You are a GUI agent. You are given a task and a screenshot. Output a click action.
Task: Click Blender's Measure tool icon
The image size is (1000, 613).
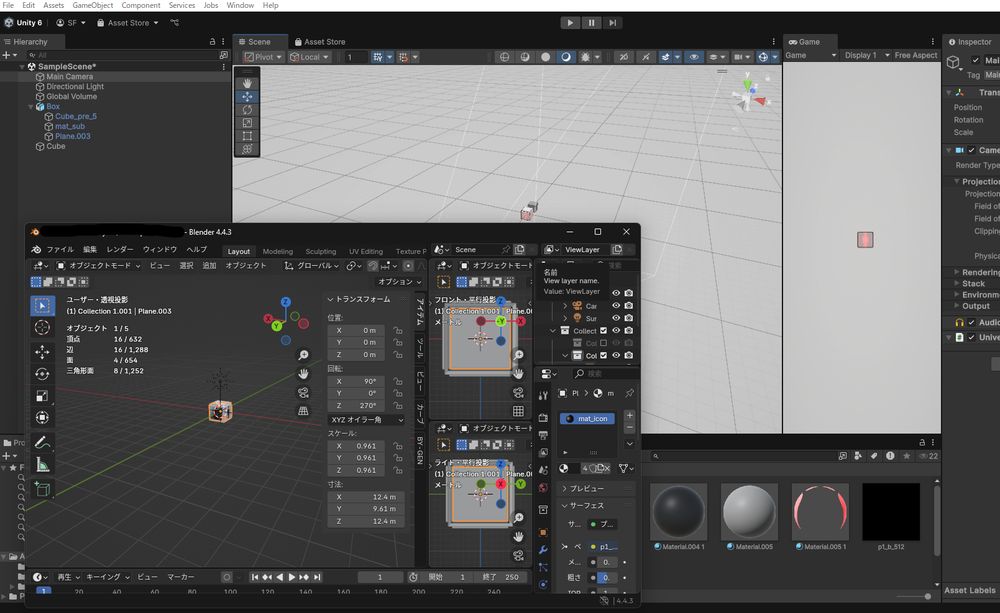(x=42, y=465)
